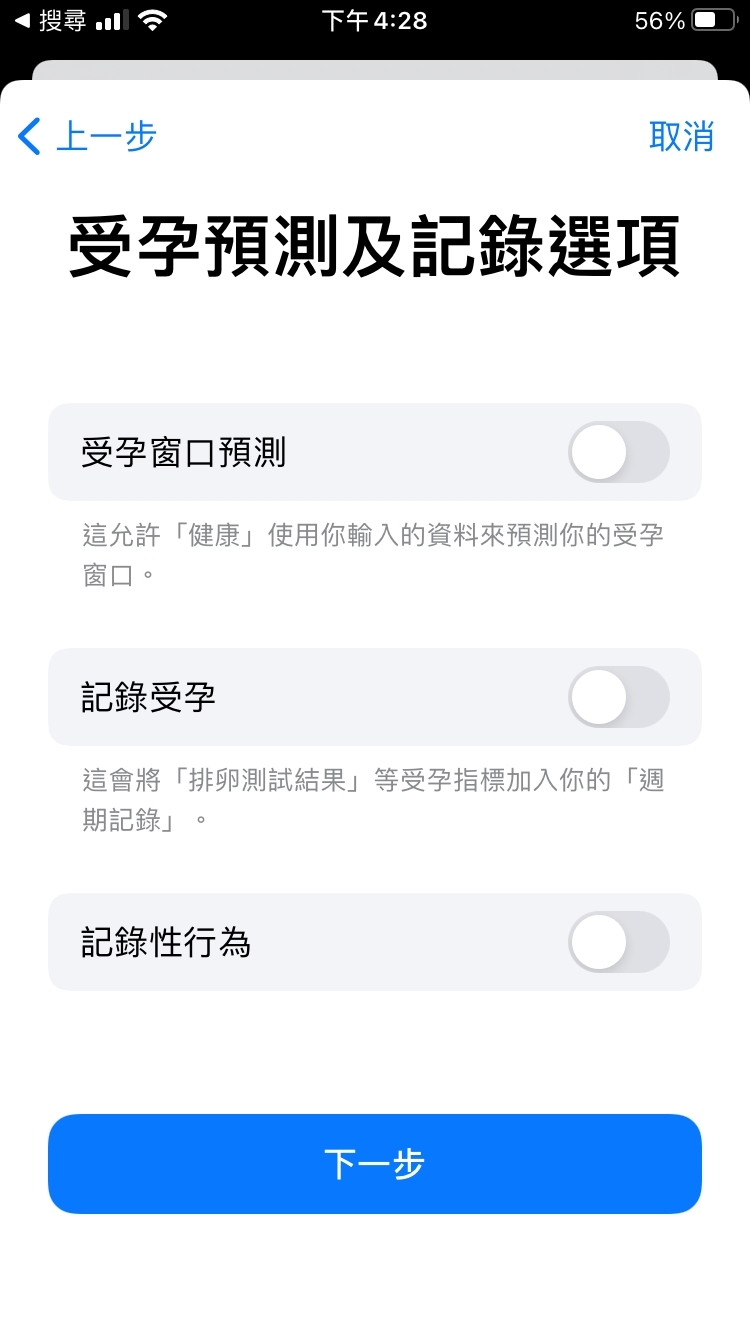Turn on the 記錄受孕 switch
The height and width of the screenshot is (1334, 750).
point(618,697)
